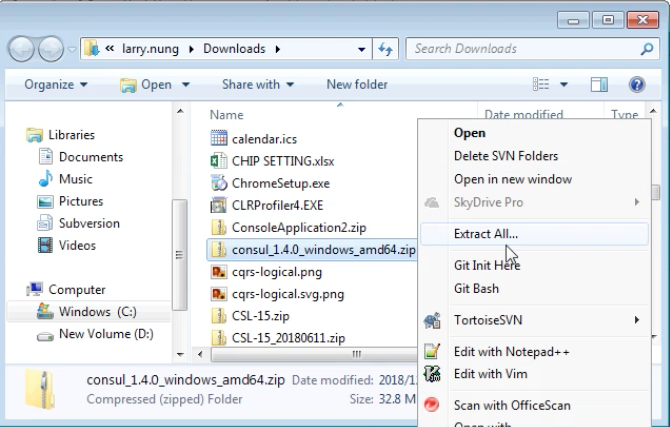This screenshot has height=427, width=670.
Task: Select the ConsoleApplication2.zip file
Action: 289,228
